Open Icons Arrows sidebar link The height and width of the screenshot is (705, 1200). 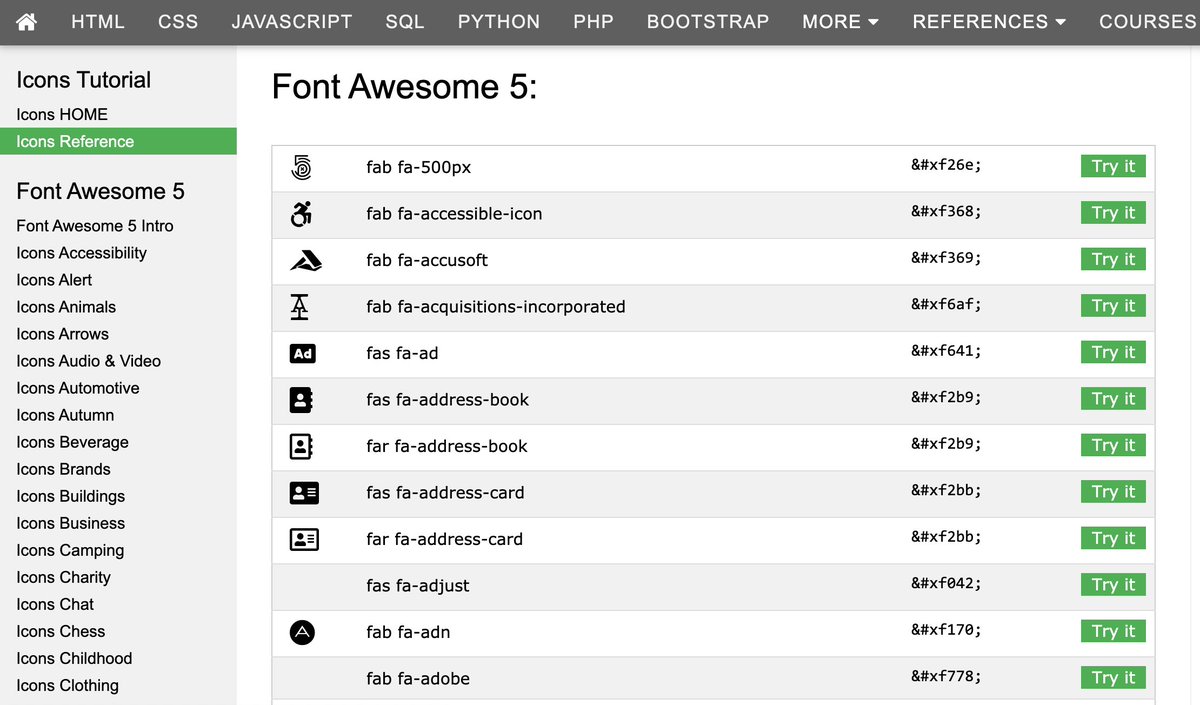(62, 334)
